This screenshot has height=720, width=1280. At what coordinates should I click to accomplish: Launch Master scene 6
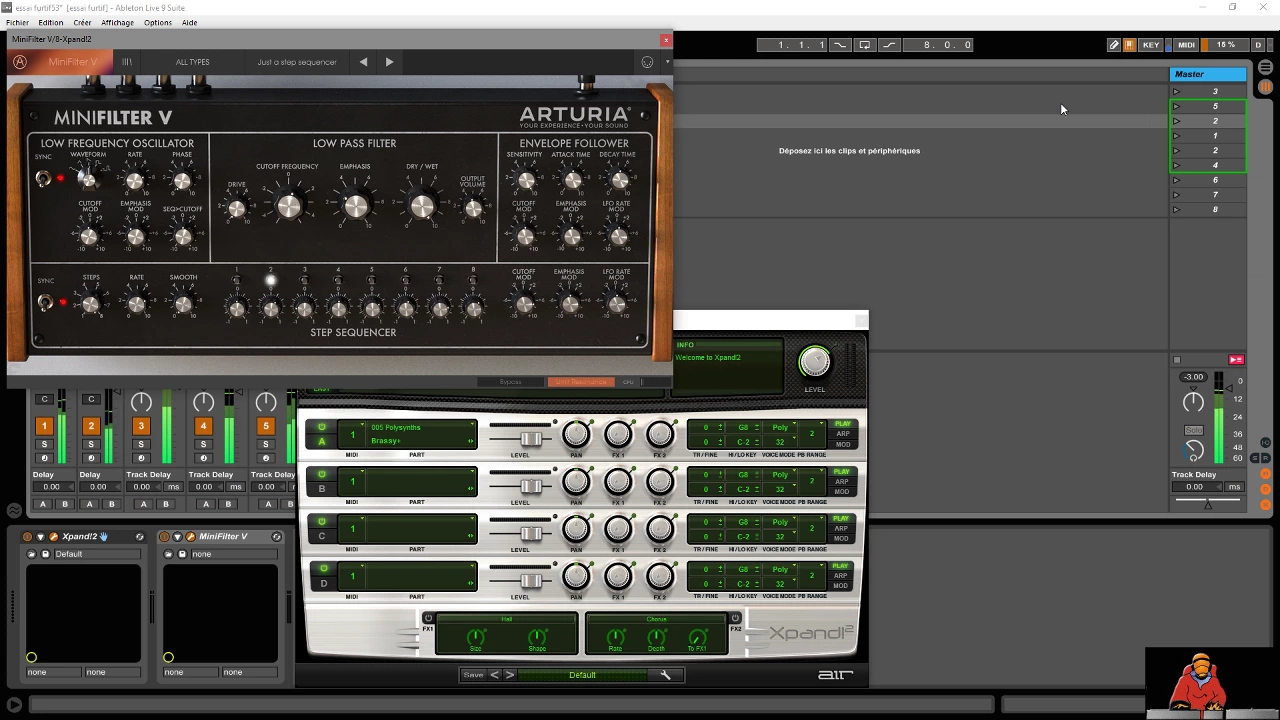point(1176,180)
